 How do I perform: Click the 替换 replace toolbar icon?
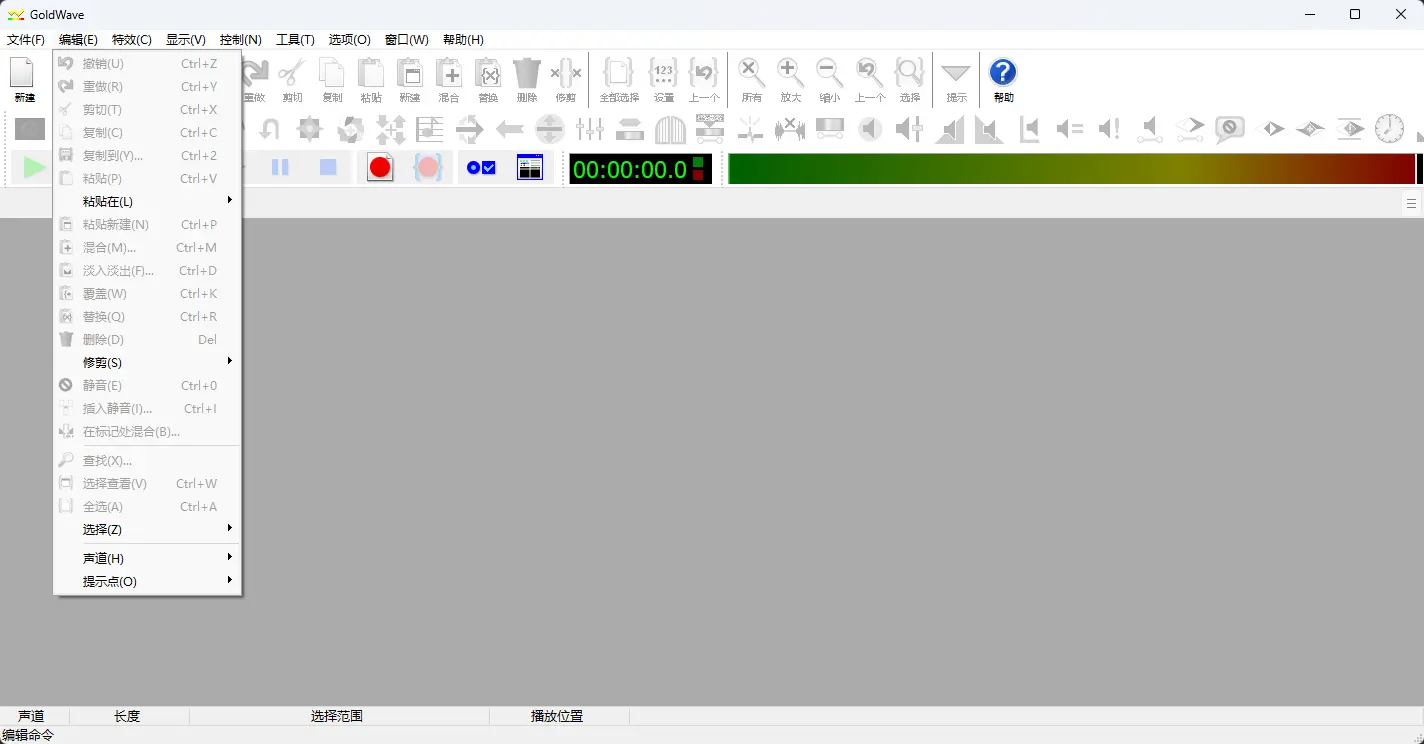[488, 79]
